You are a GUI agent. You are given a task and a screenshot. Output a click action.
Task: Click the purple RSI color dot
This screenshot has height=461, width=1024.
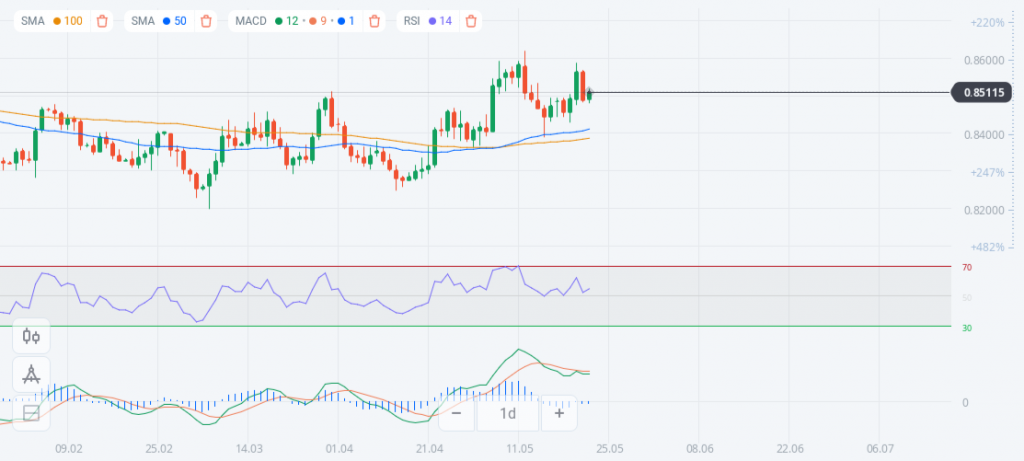coord(431,21)
